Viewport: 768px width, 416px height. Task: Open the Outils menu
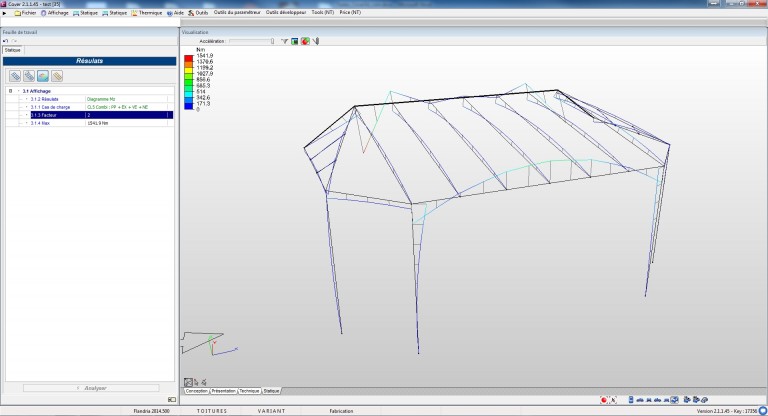point(198,13)
